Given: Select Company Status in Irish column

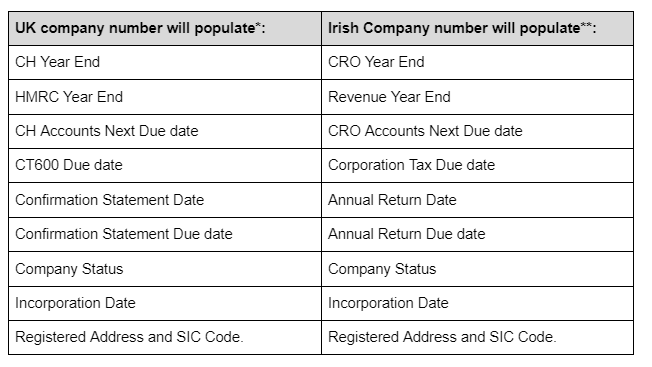Looking at the screenshot, I should [477, 269].
